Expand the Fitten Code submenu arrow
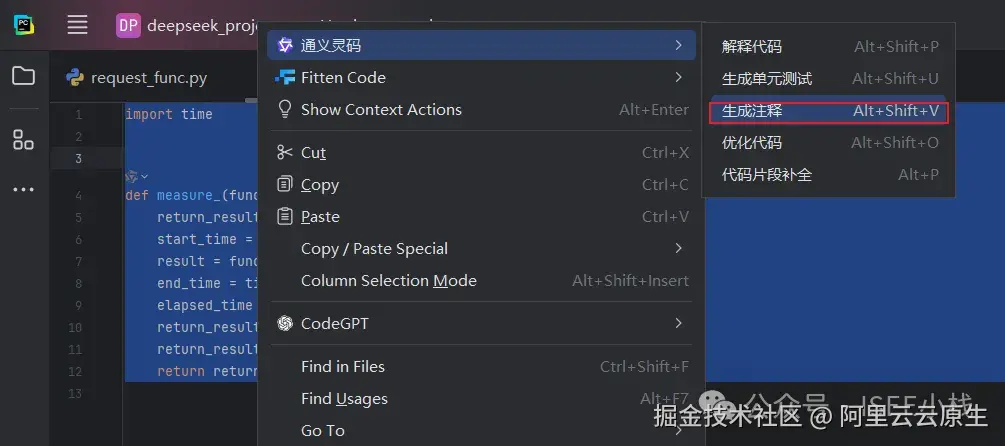Screen dimensions: 1005x446 click(x=678, y=77)
